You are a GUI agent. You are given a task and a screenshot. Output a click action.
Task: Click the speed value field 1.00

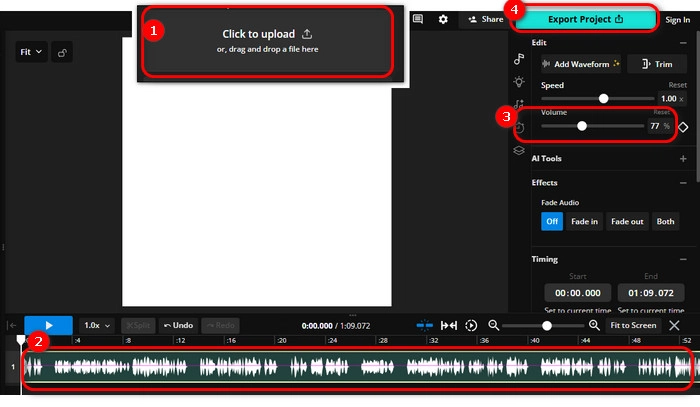click(671, 99)
